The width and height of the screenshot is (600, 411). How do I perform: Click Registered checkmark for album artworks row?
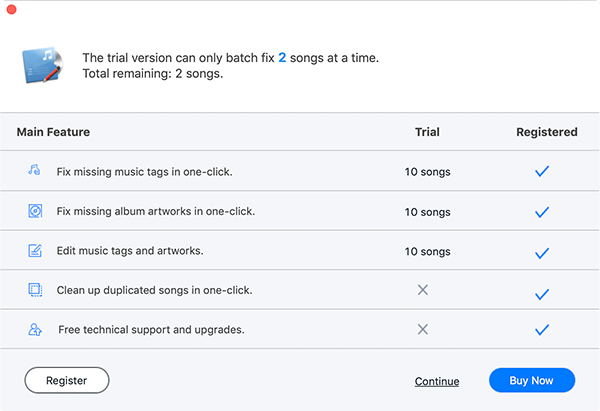[542, 212]
